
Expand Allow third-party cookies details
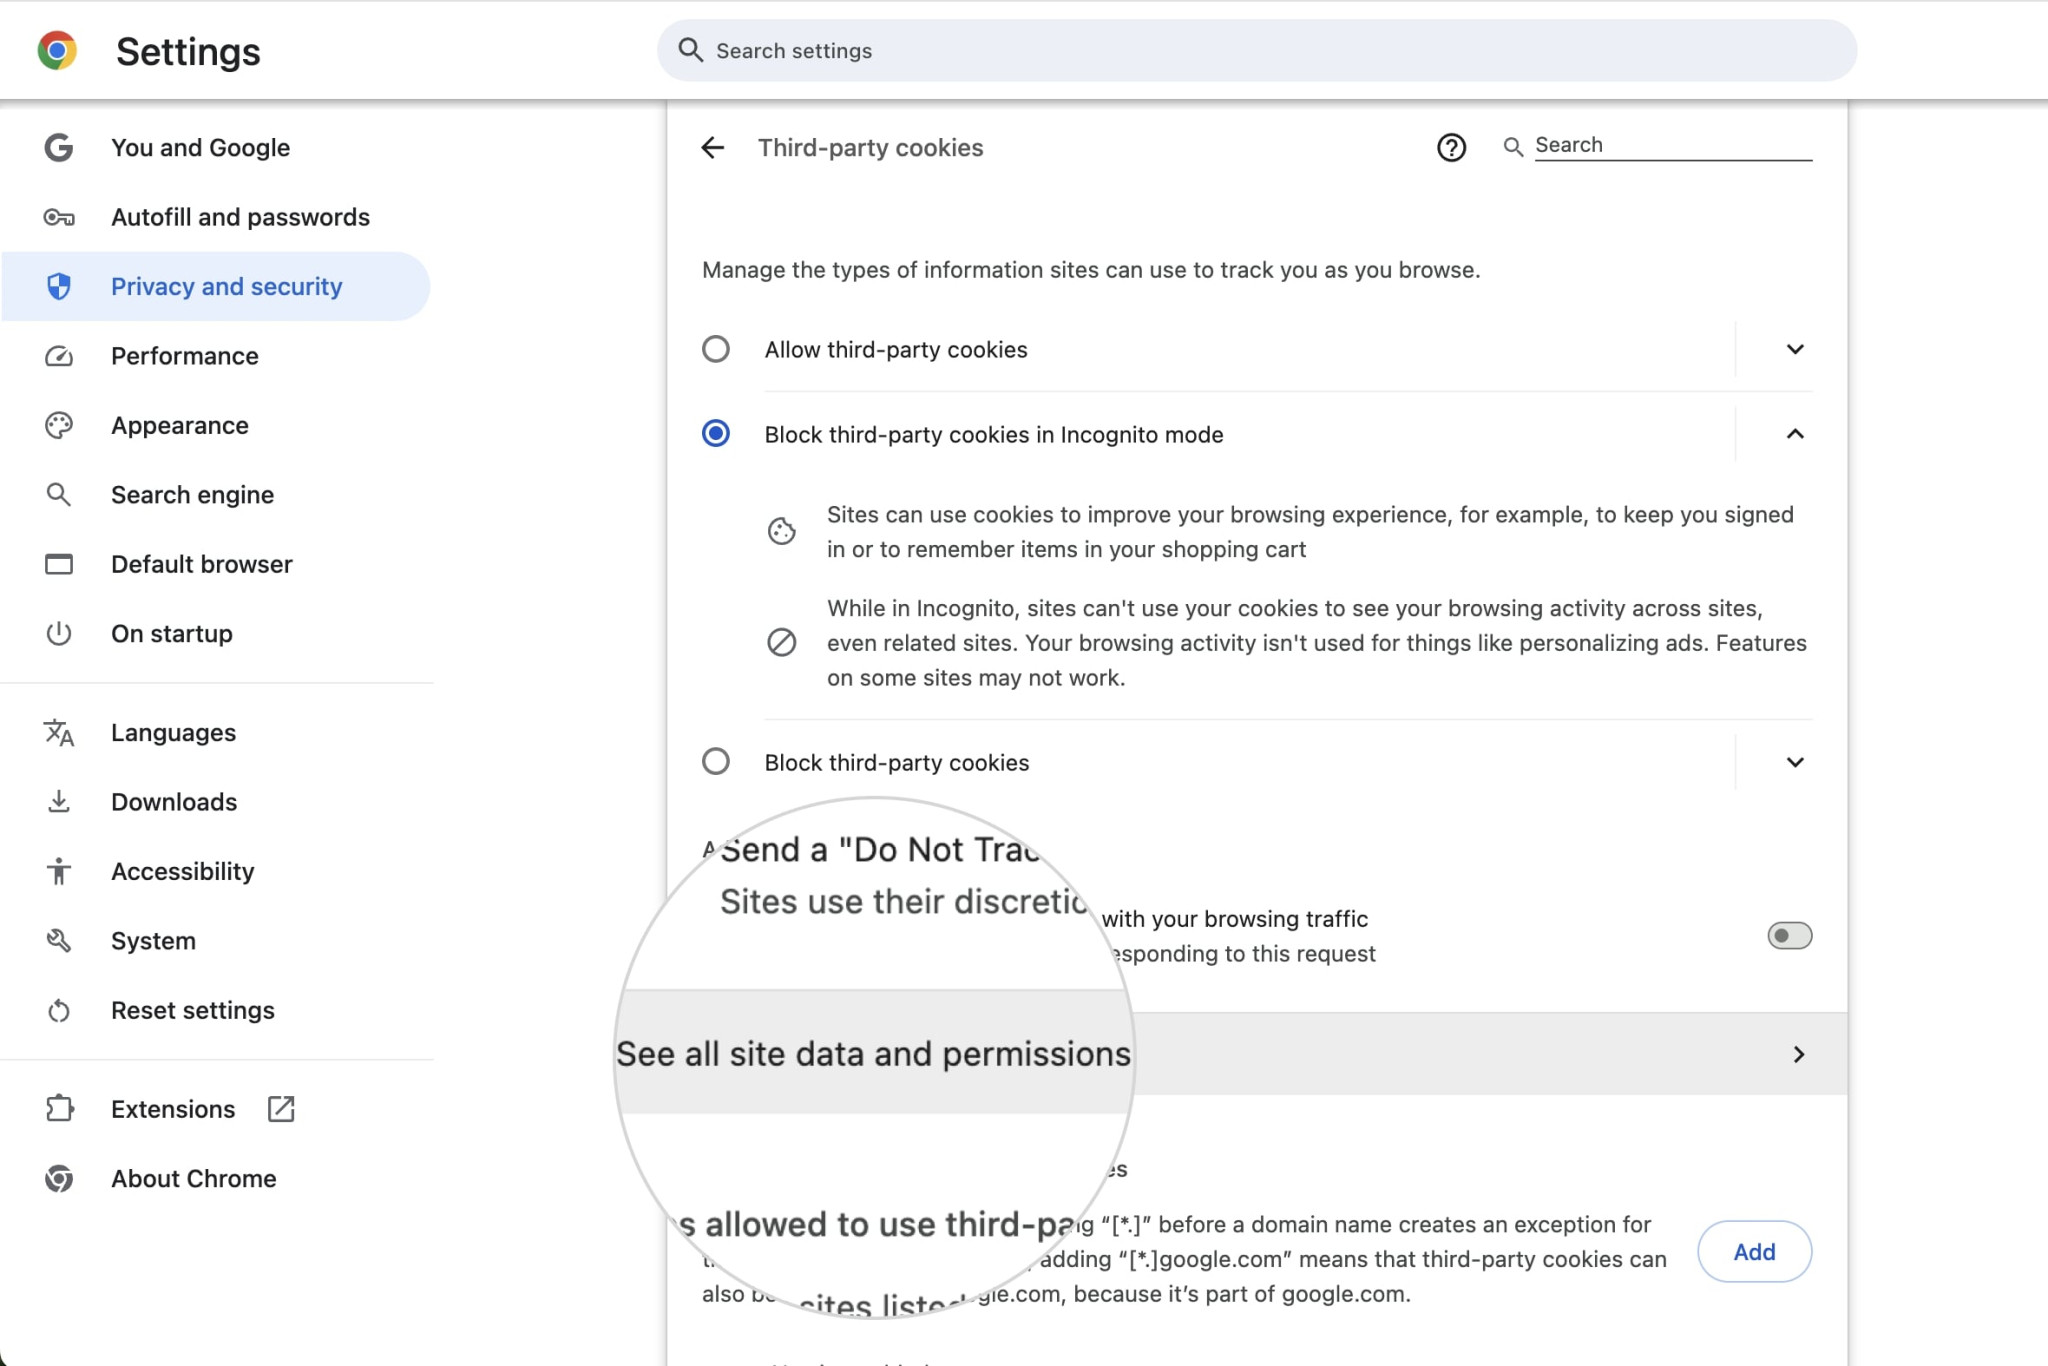[x=1795, y=349]
